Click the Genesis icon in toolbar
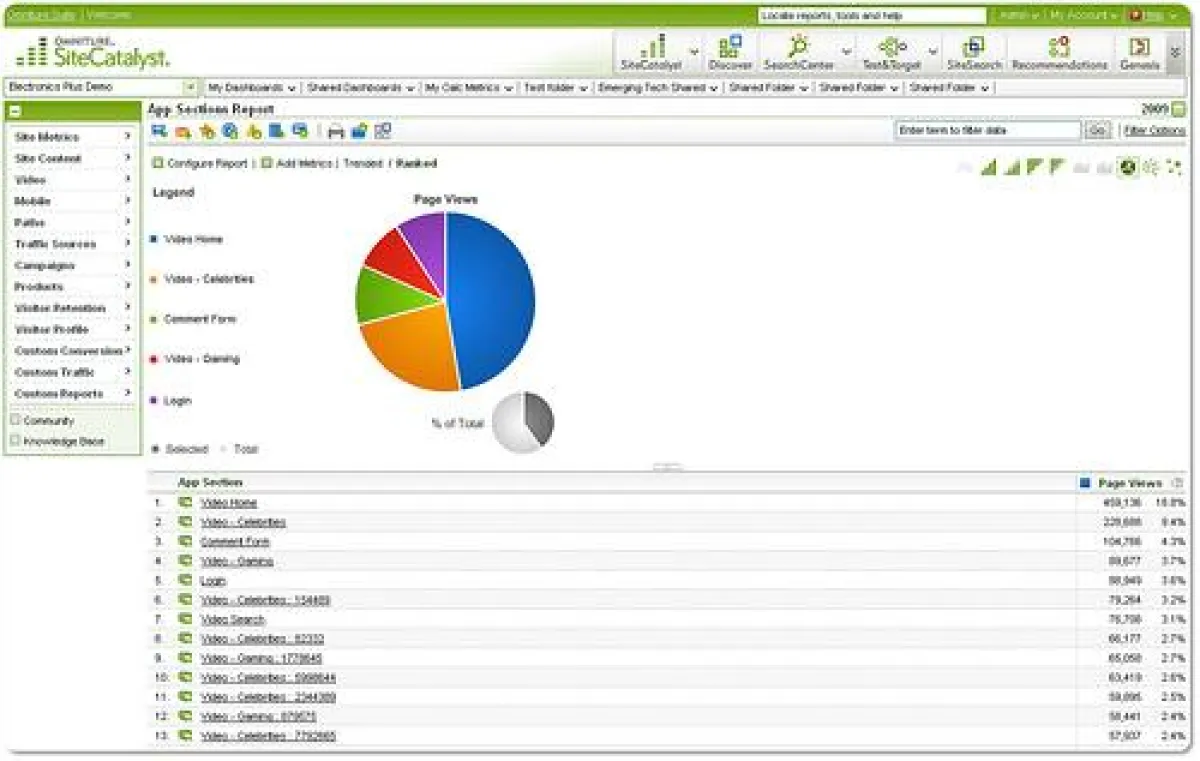The image size is (1200, 761). [x=1139, y=52]
